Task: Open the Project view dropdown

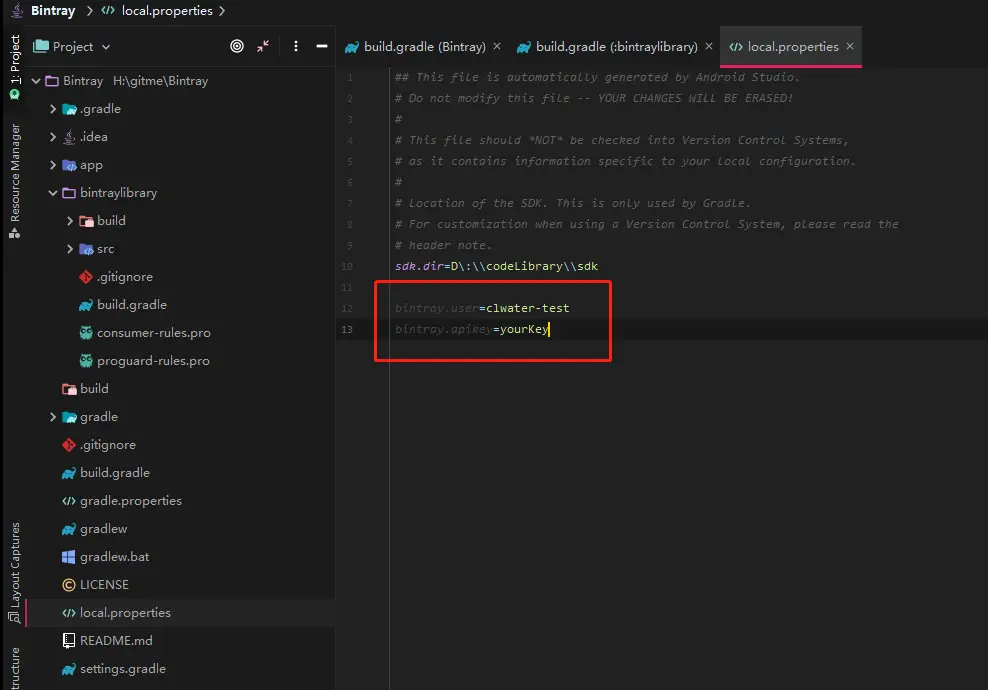Action: (72, 47)
